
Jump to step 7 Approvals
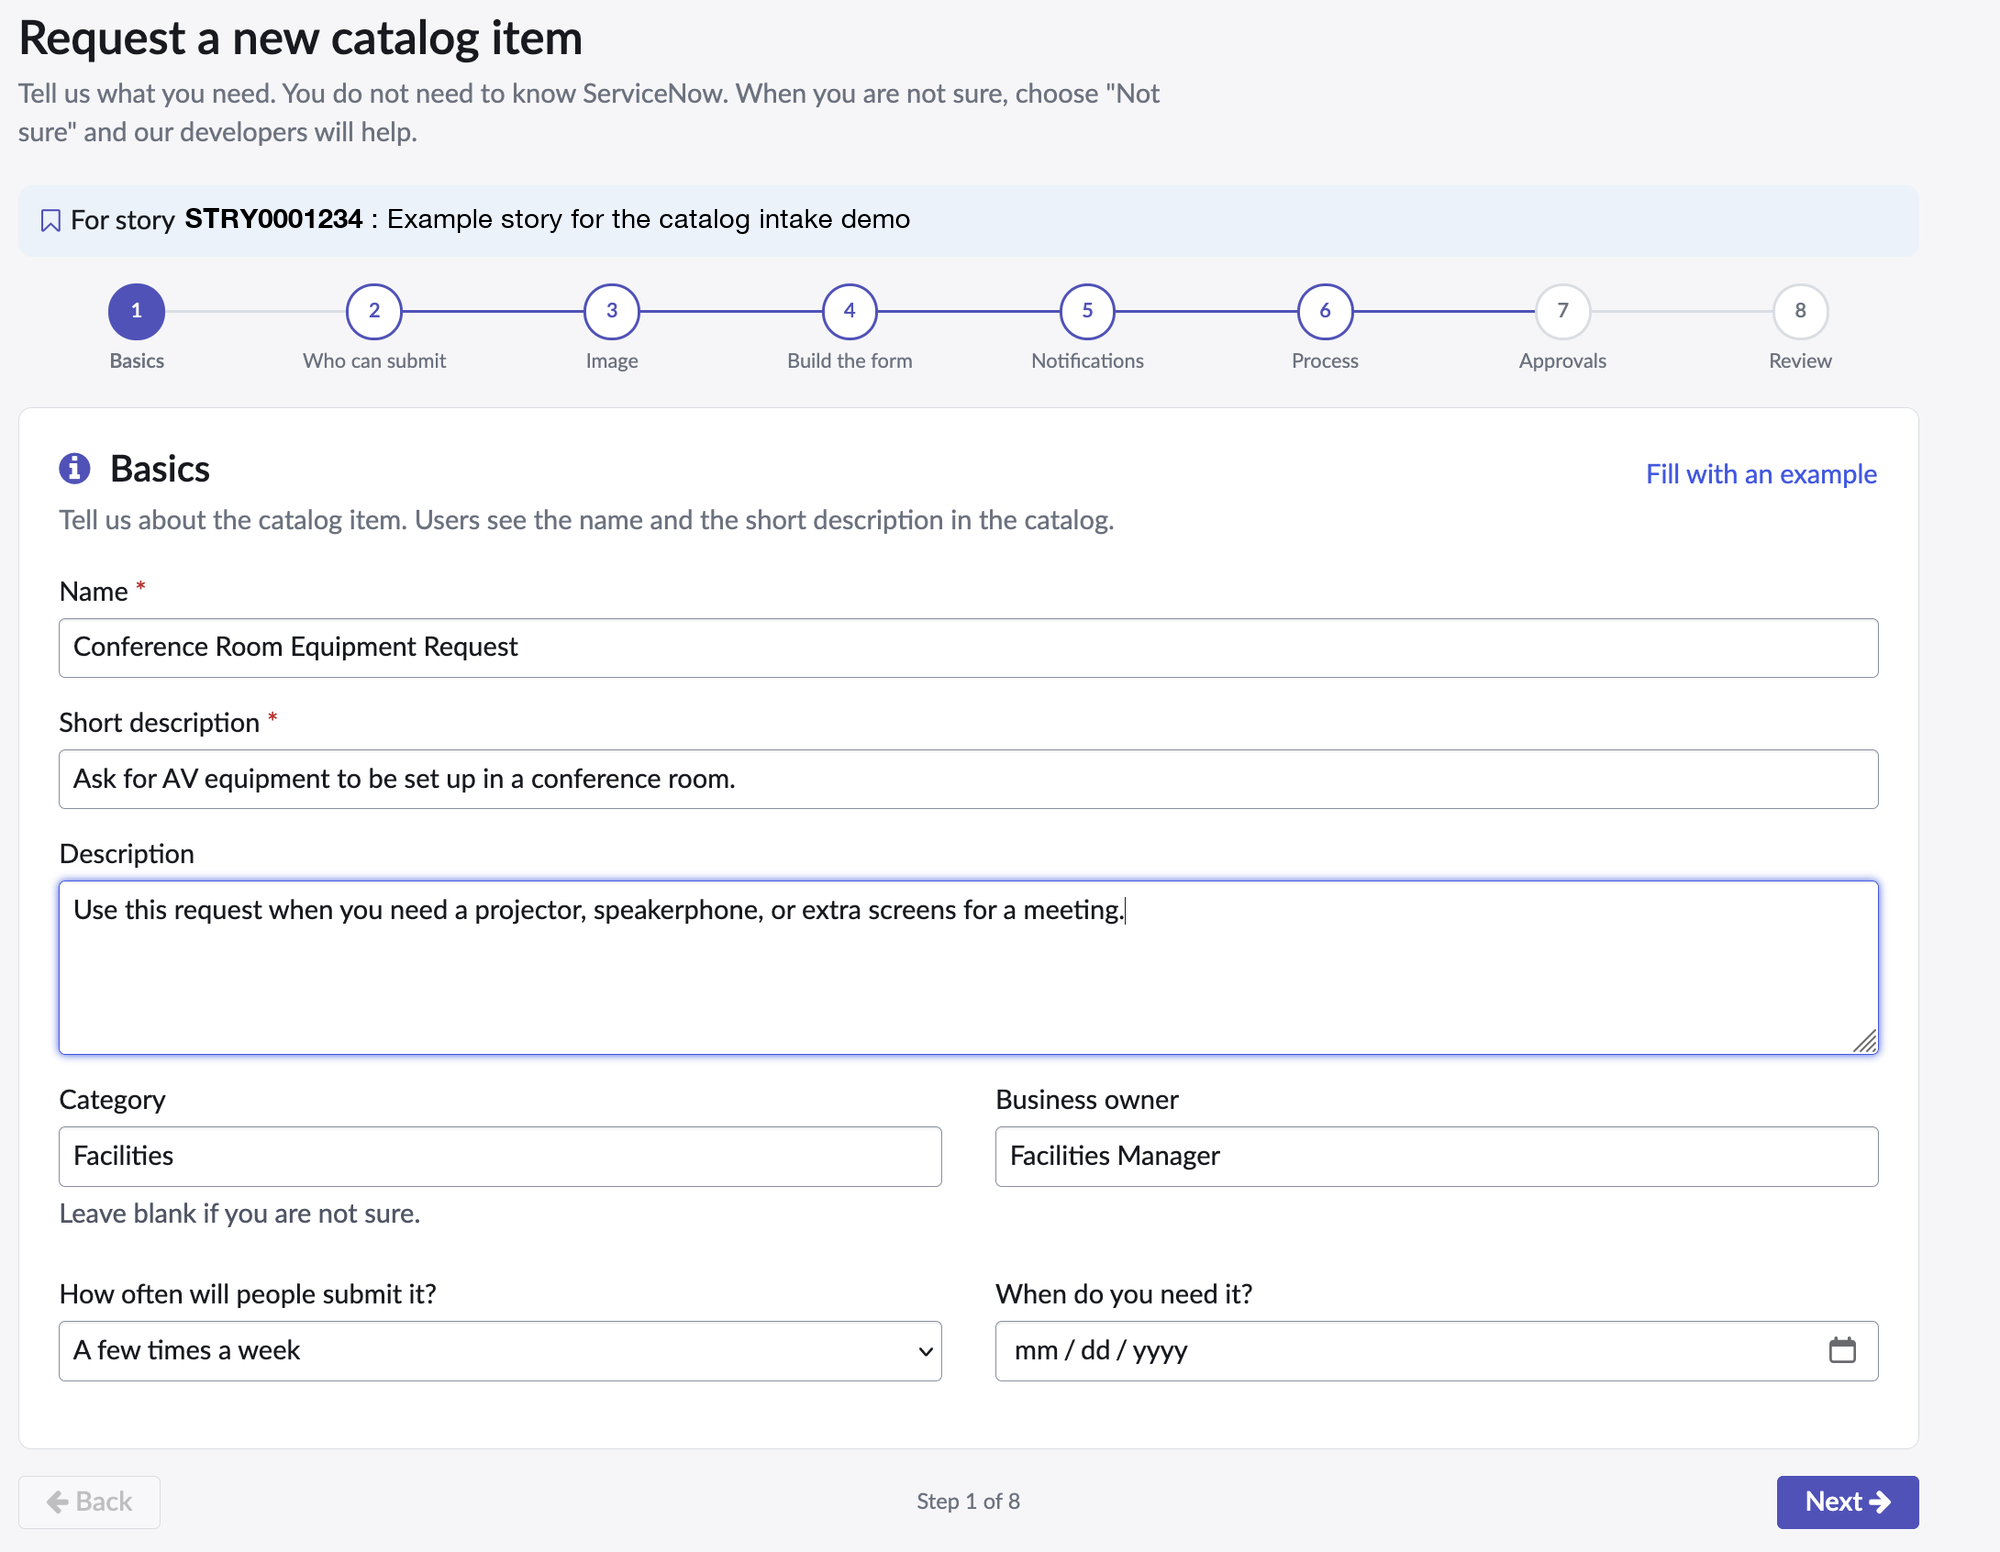(x=1563, y=311)
